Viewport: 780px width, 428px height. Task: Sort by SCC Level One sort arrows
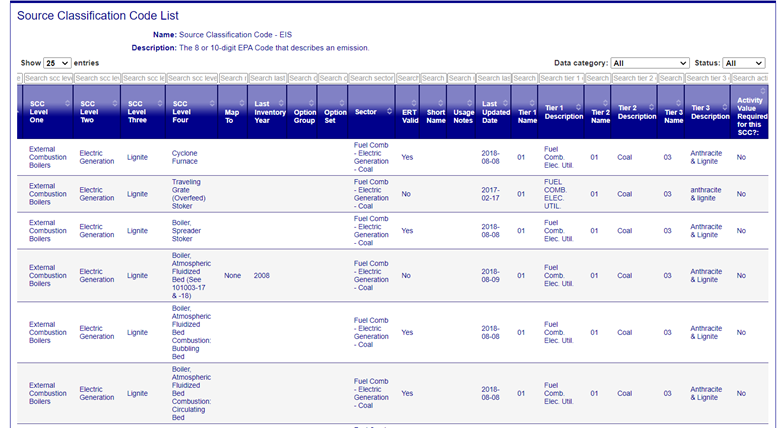point(67,104)
